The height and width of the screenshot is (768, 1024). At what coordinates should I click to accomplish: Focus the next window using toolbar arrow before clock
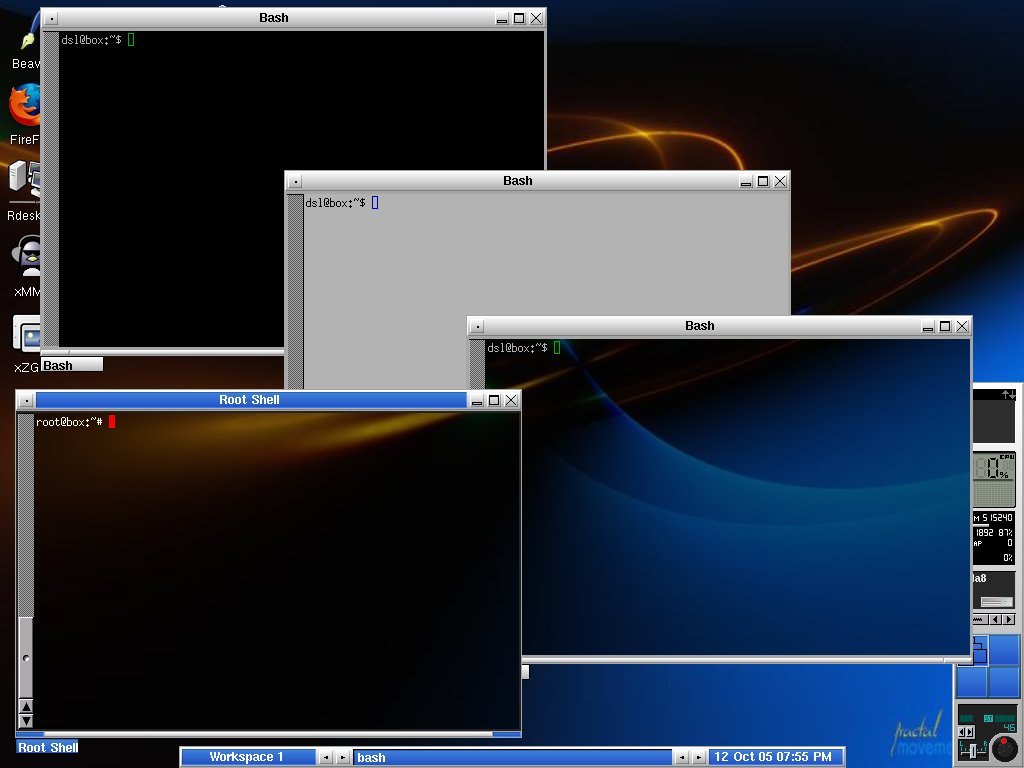pos(699,758)
